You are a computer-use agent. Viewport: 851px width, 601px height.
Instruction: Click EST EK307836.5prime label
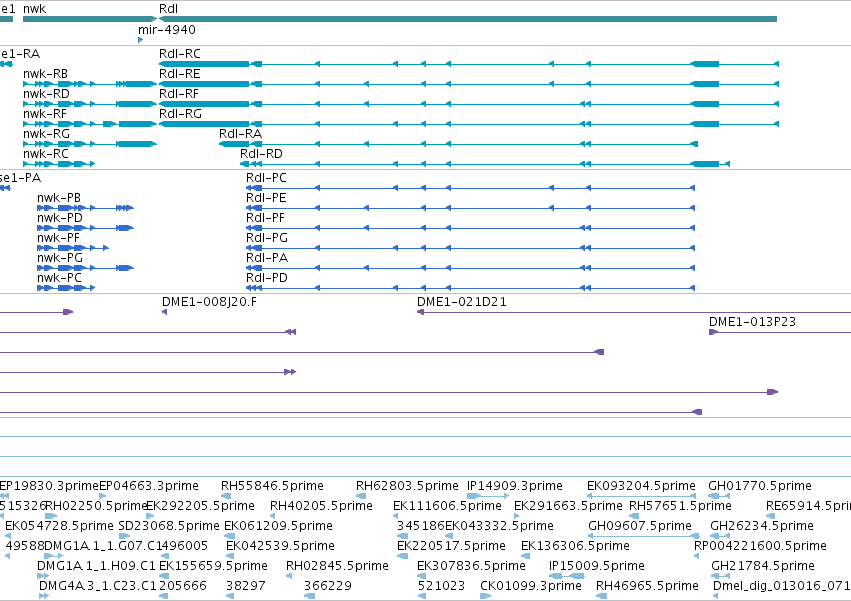(471, 566)
